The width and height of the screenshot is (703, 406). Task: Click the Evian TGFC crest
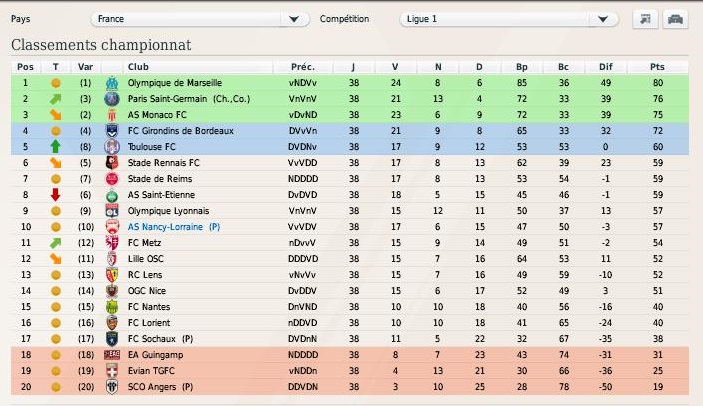(112, 371)
